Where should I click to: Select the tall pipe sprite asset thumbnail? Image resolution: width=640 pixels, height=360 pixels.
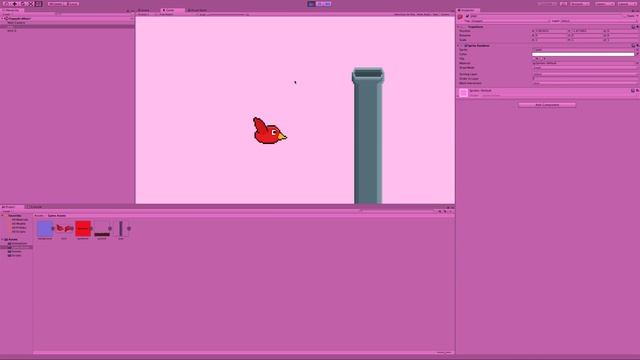pos(121,229)
